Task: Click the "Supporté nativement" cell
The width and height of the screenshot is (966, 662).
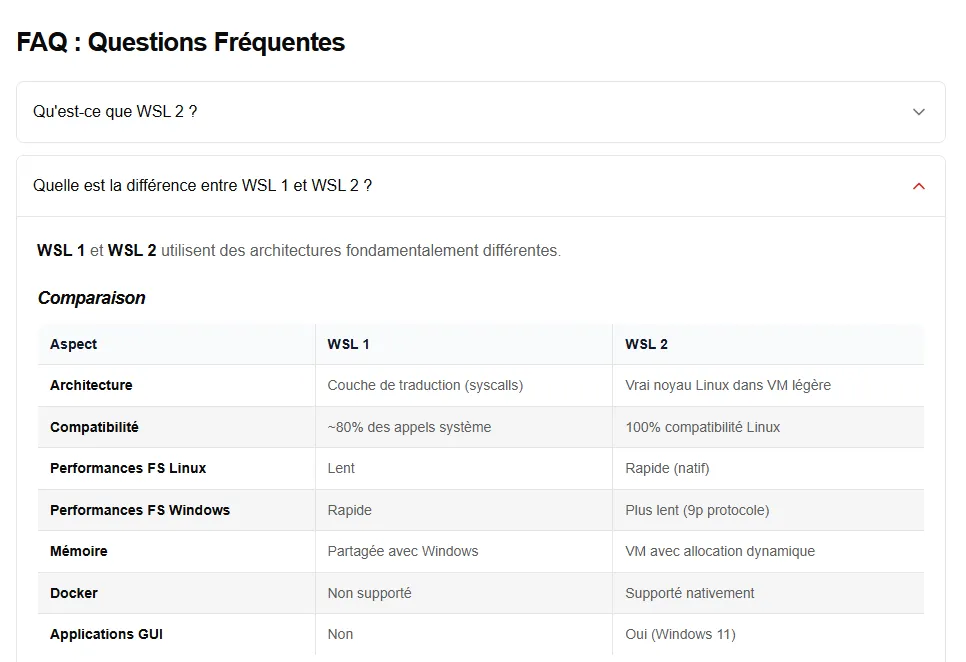Action: (690, 593)
